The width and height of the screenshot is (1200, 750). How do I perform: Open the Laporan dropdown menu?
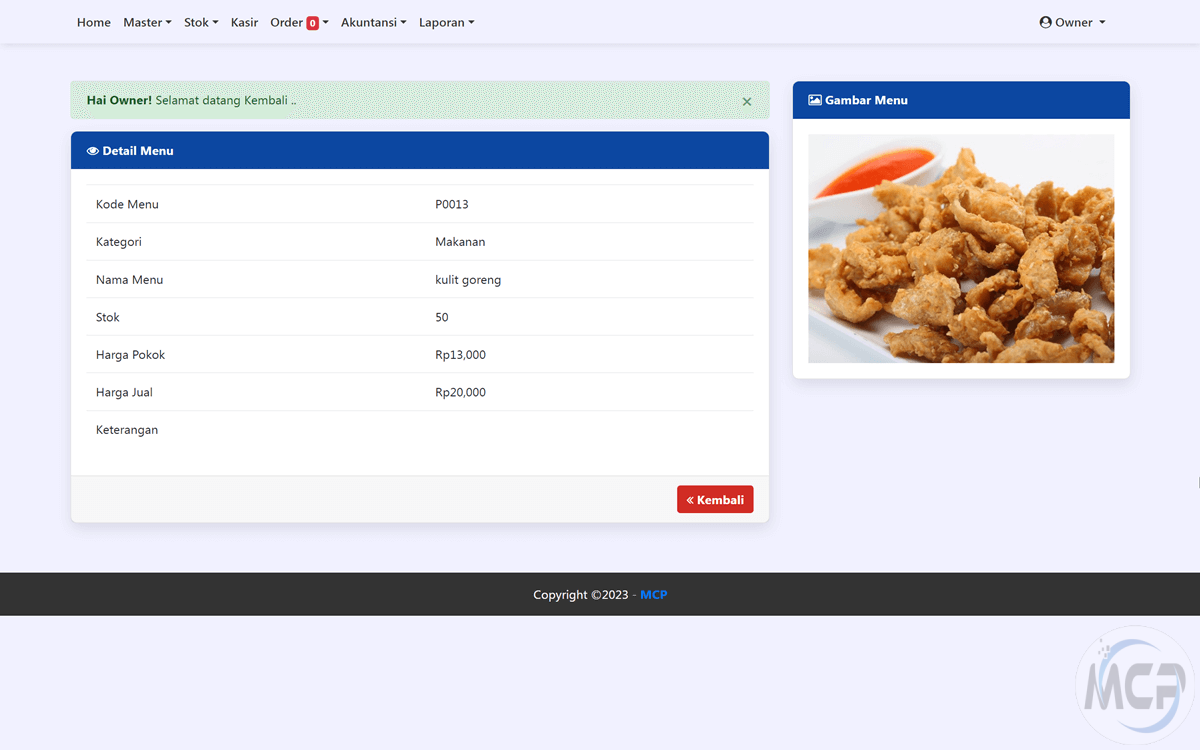pyautogui.click(x=446, y=22)
